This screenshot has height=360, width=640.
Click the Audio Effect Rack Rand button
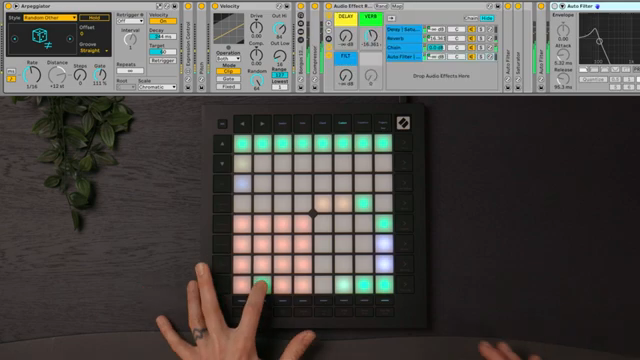coord(381,6)
